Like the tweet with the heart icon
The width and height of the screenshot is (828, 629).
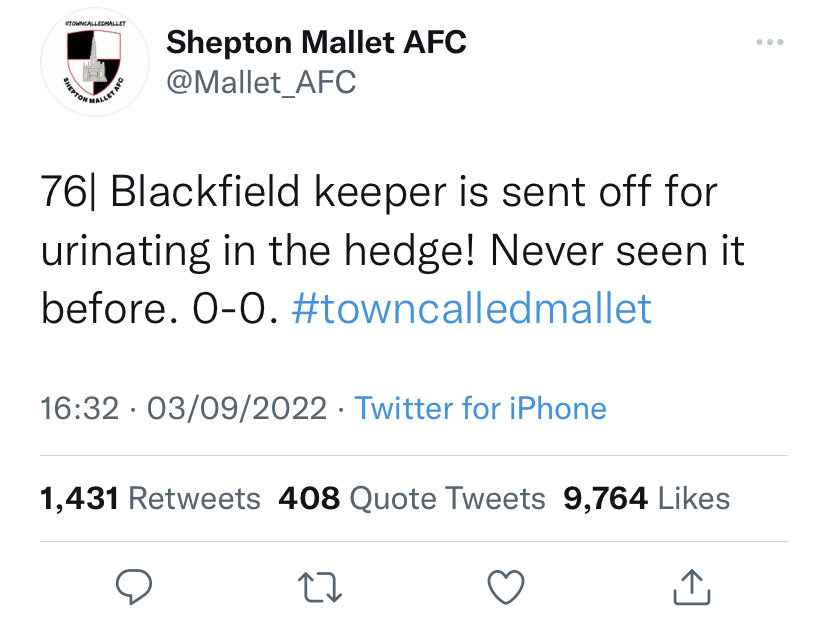click(x=507, y=589)
